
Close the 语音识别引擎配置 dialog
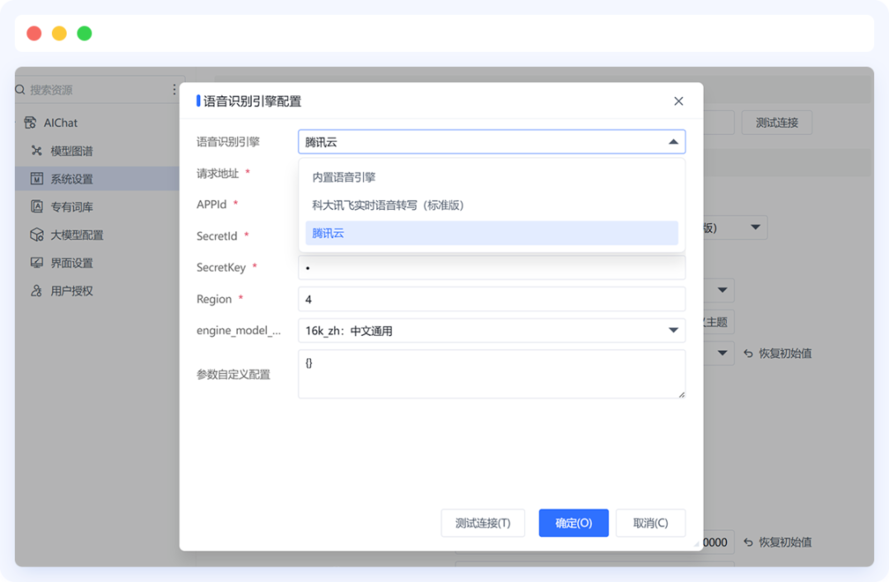coord(678,101)
